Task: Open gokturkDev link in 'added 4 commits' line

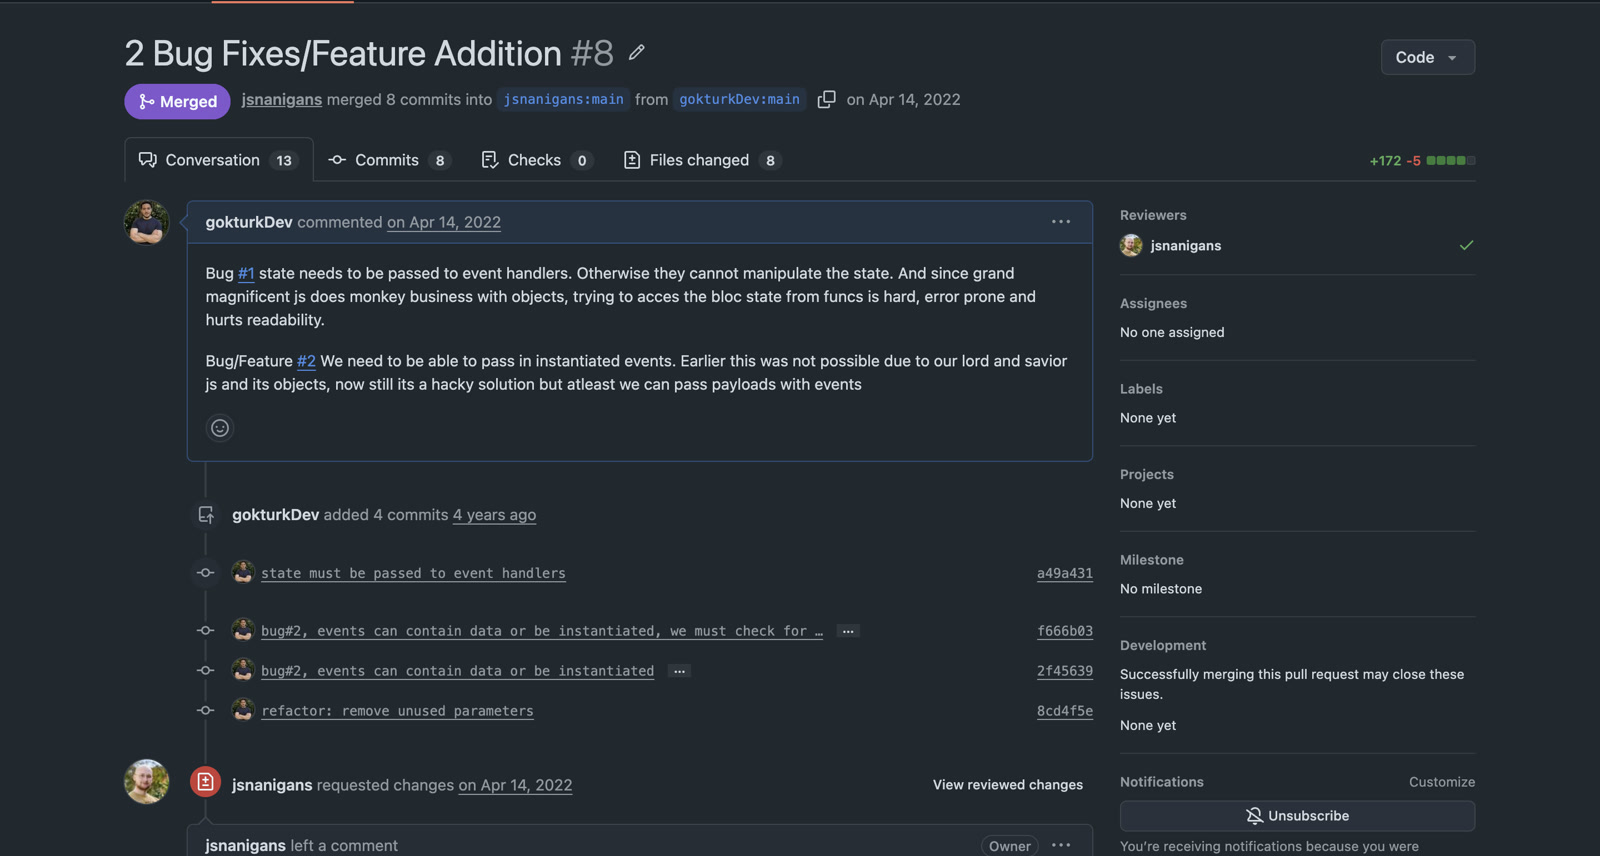Action: pyautogui.click(x=275, y=515)
